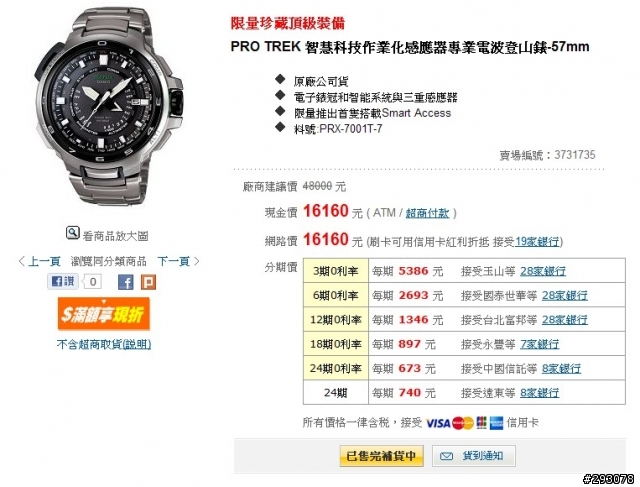Go to previous page with 上一頁
The width and height of the screenshot is (640, 487).
(39, 261)
